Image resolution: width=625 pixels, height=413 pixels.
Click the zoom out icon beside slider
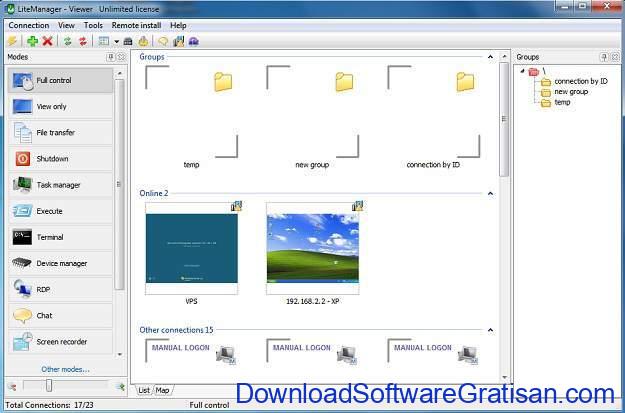[12, 386]
